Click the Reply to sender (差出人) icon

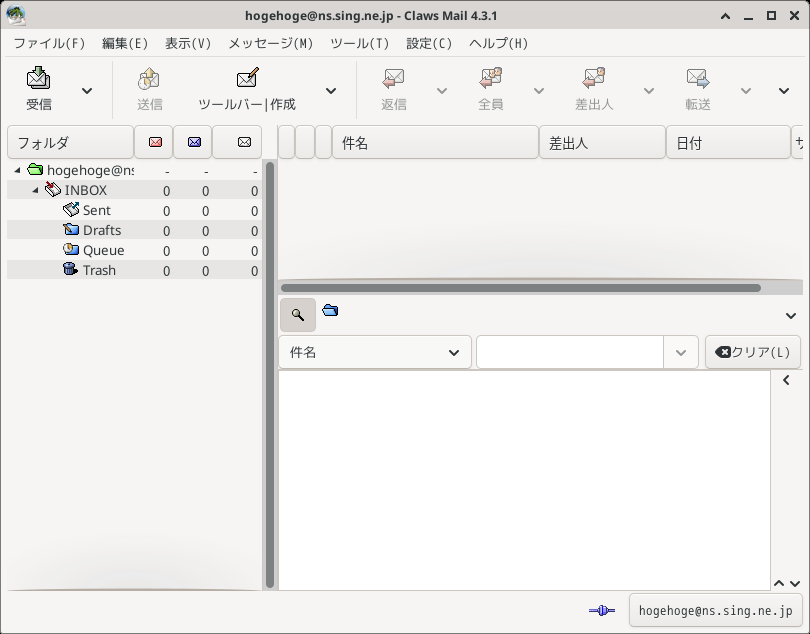594,79
